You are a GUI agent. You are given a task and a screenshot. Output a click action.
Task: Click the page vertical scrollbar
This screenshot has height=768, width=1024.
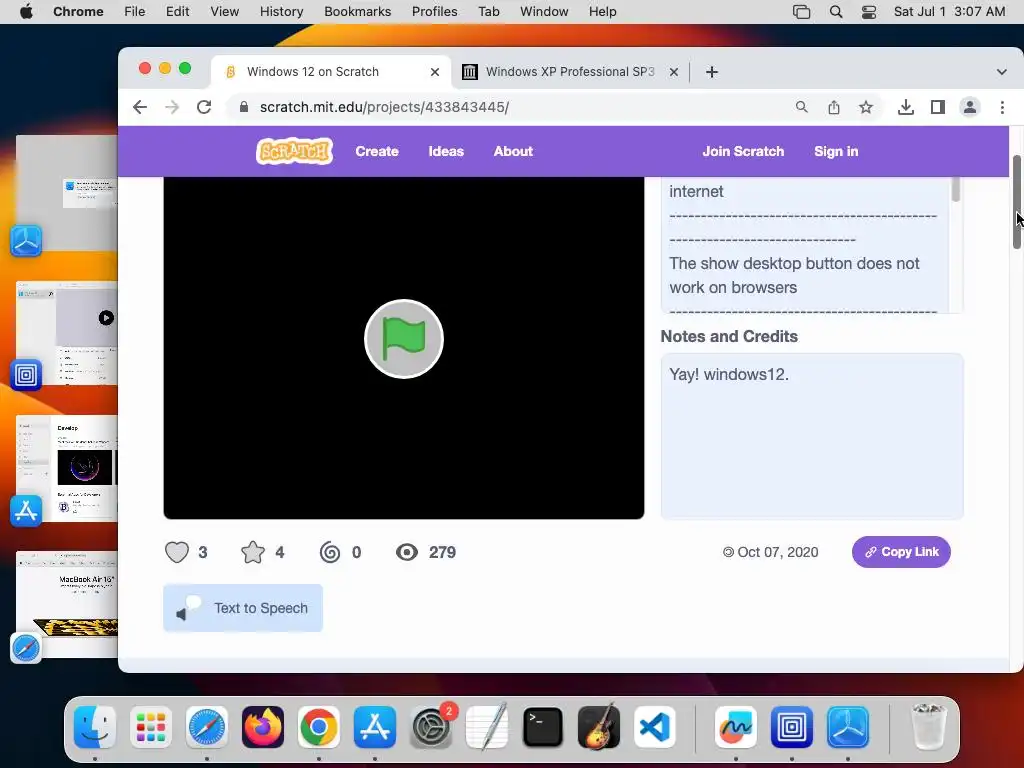tap(1017, 202)
